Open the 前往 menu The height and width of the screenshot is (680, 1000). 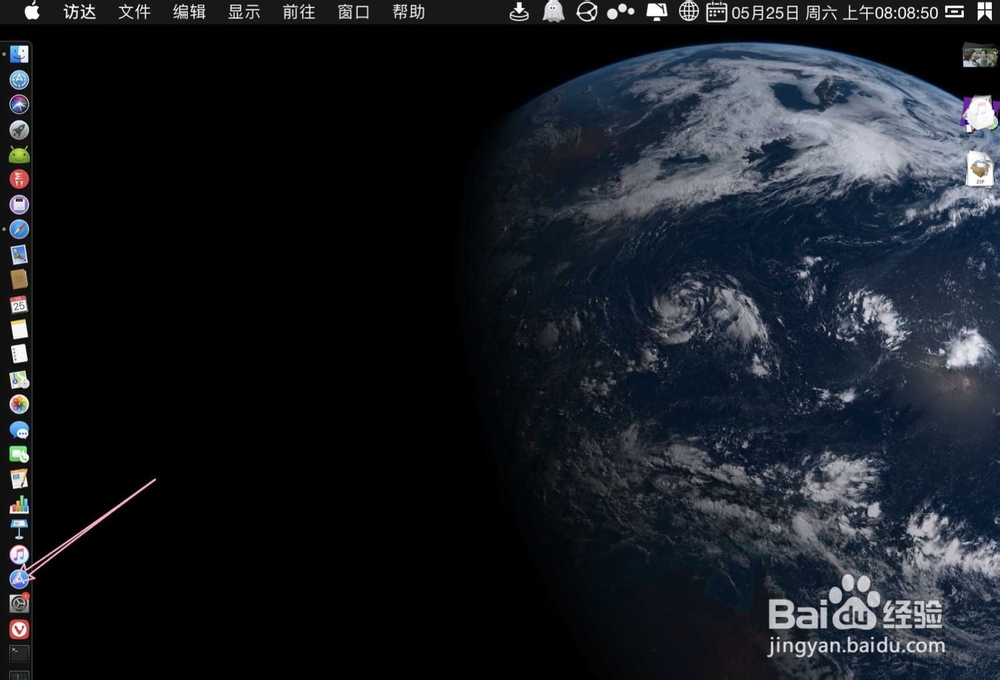(x=299, y=12)
